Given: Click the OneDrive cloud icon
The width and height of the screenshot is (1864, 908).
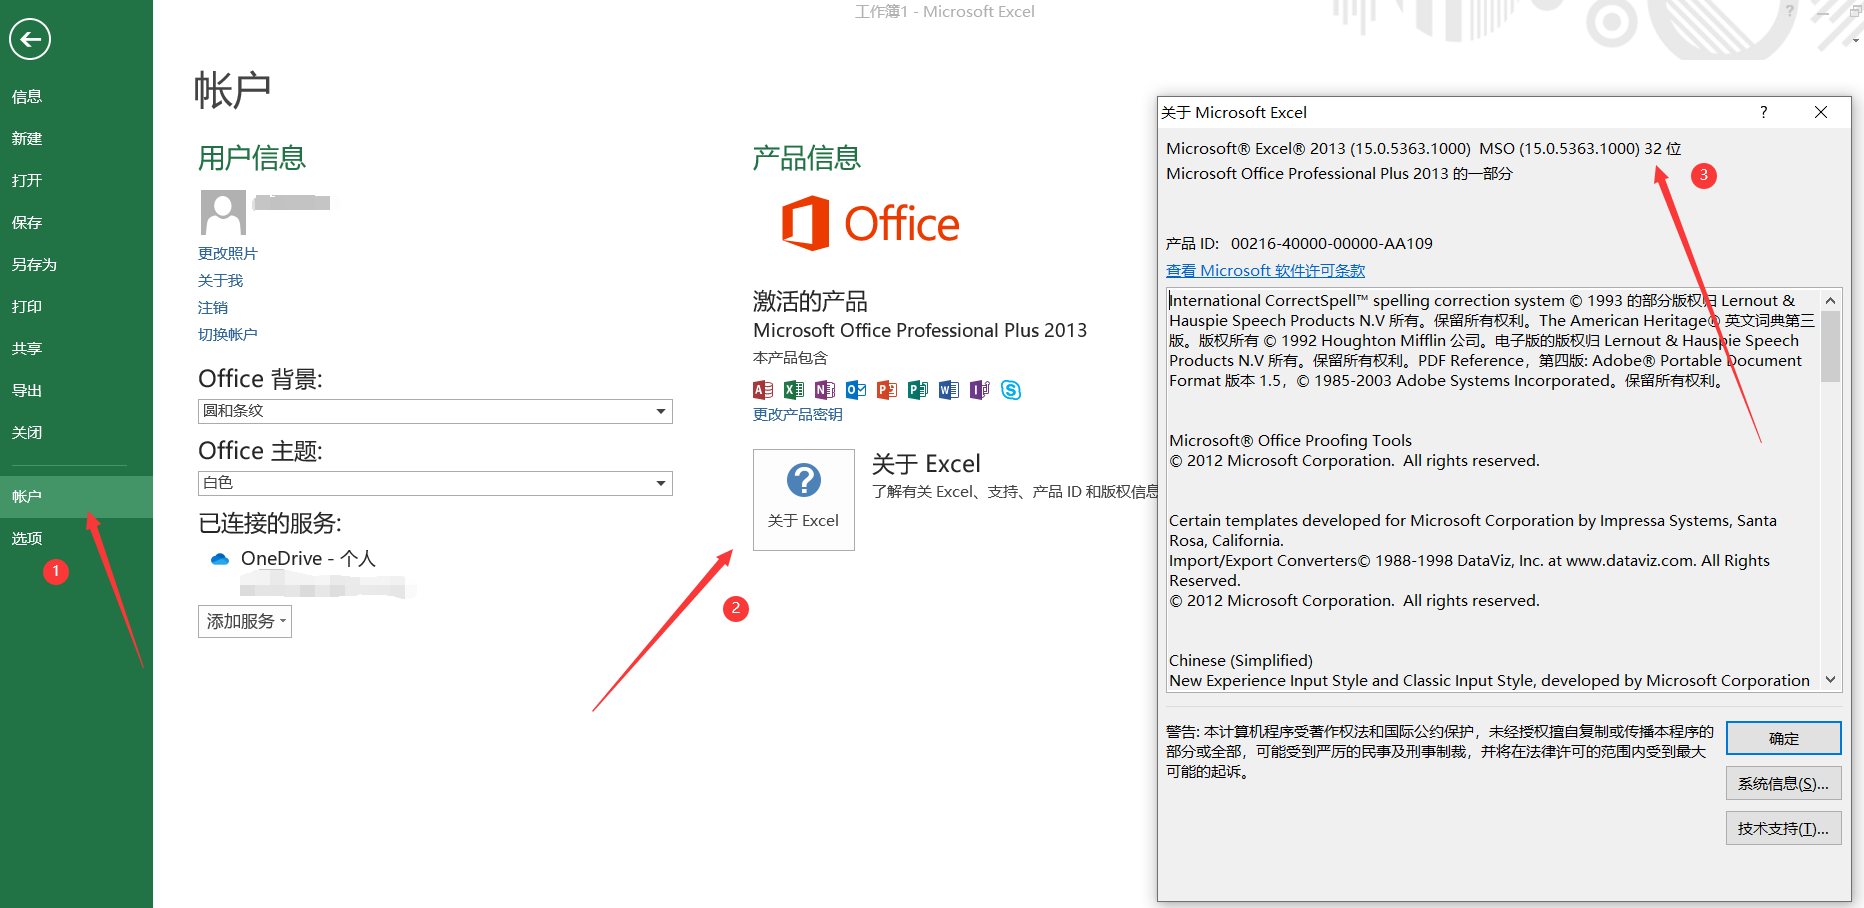Looking at the screenshot, I should (x=220, y=559).
